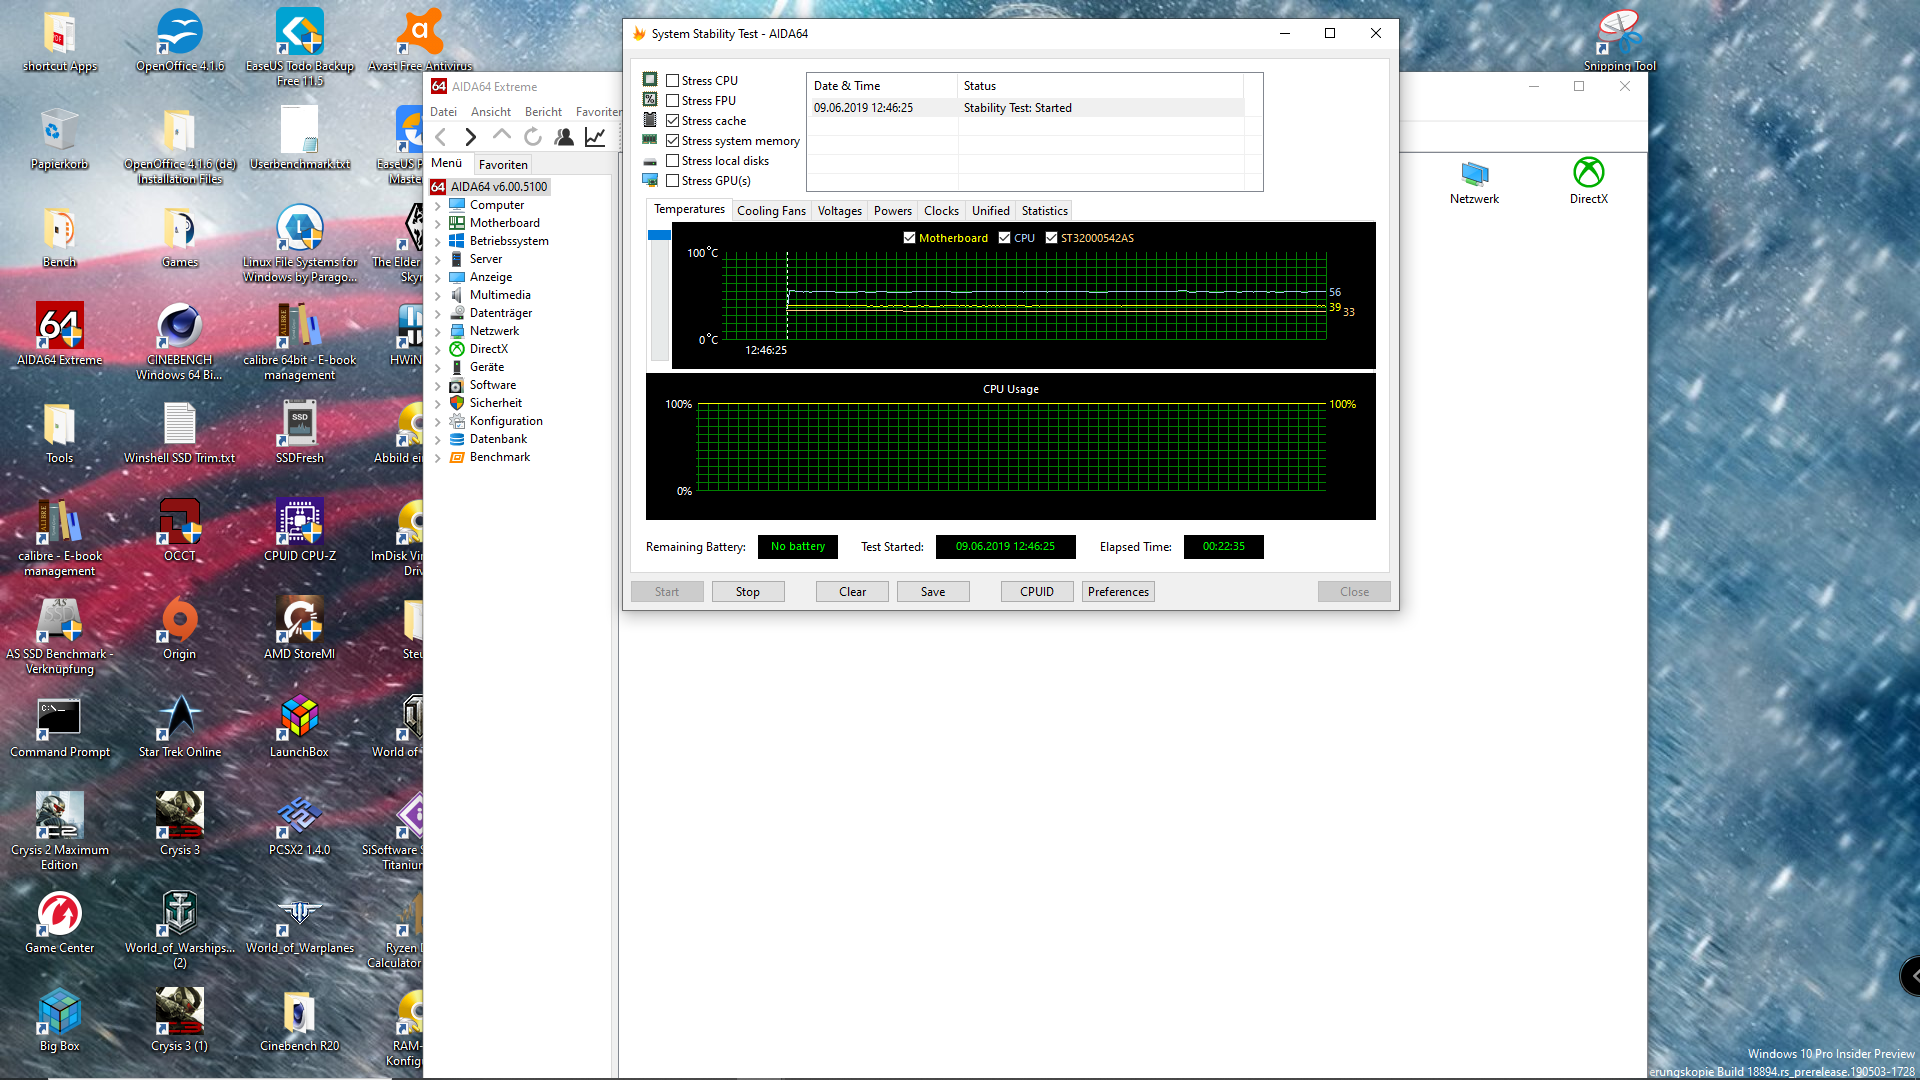
Task: Open the graph chart icon in AIDA64 toolbar
Action: [595, 137]
